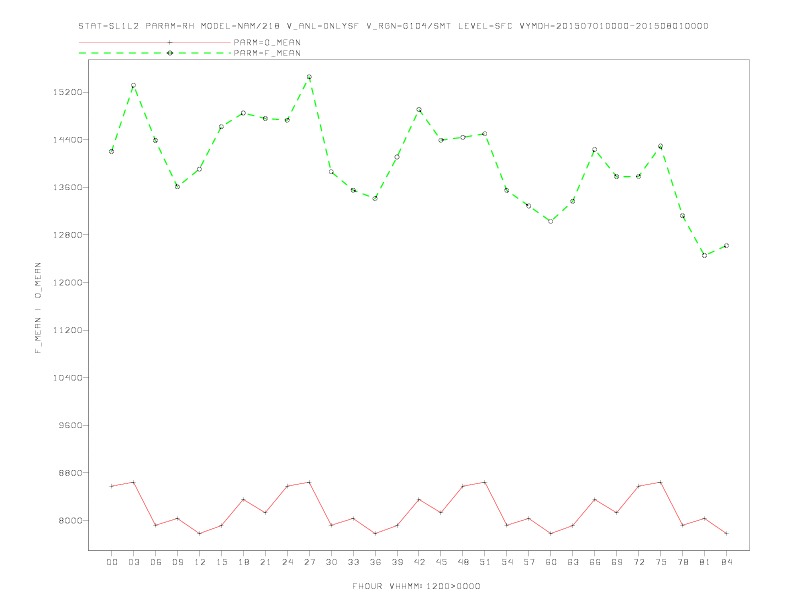Pick the red O_MEAN point at hour 18
Screen dimensions: 792x612
(243, 499)
